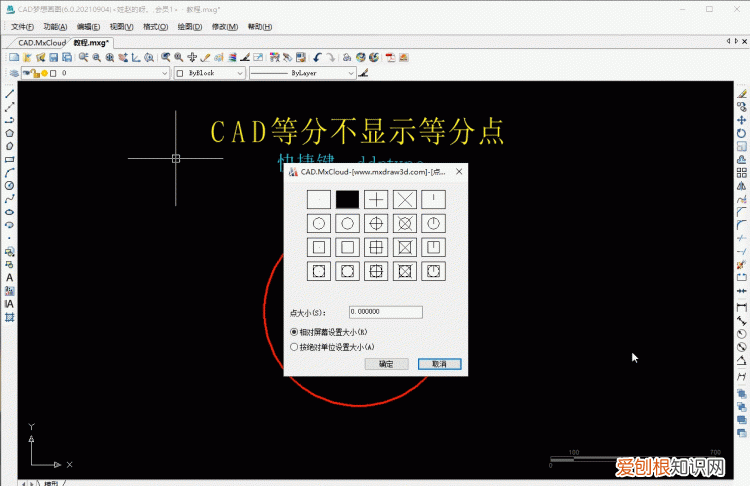Open the 文件(F) menu
Viewport: 750px width, 486px height.
pos(22,27)
